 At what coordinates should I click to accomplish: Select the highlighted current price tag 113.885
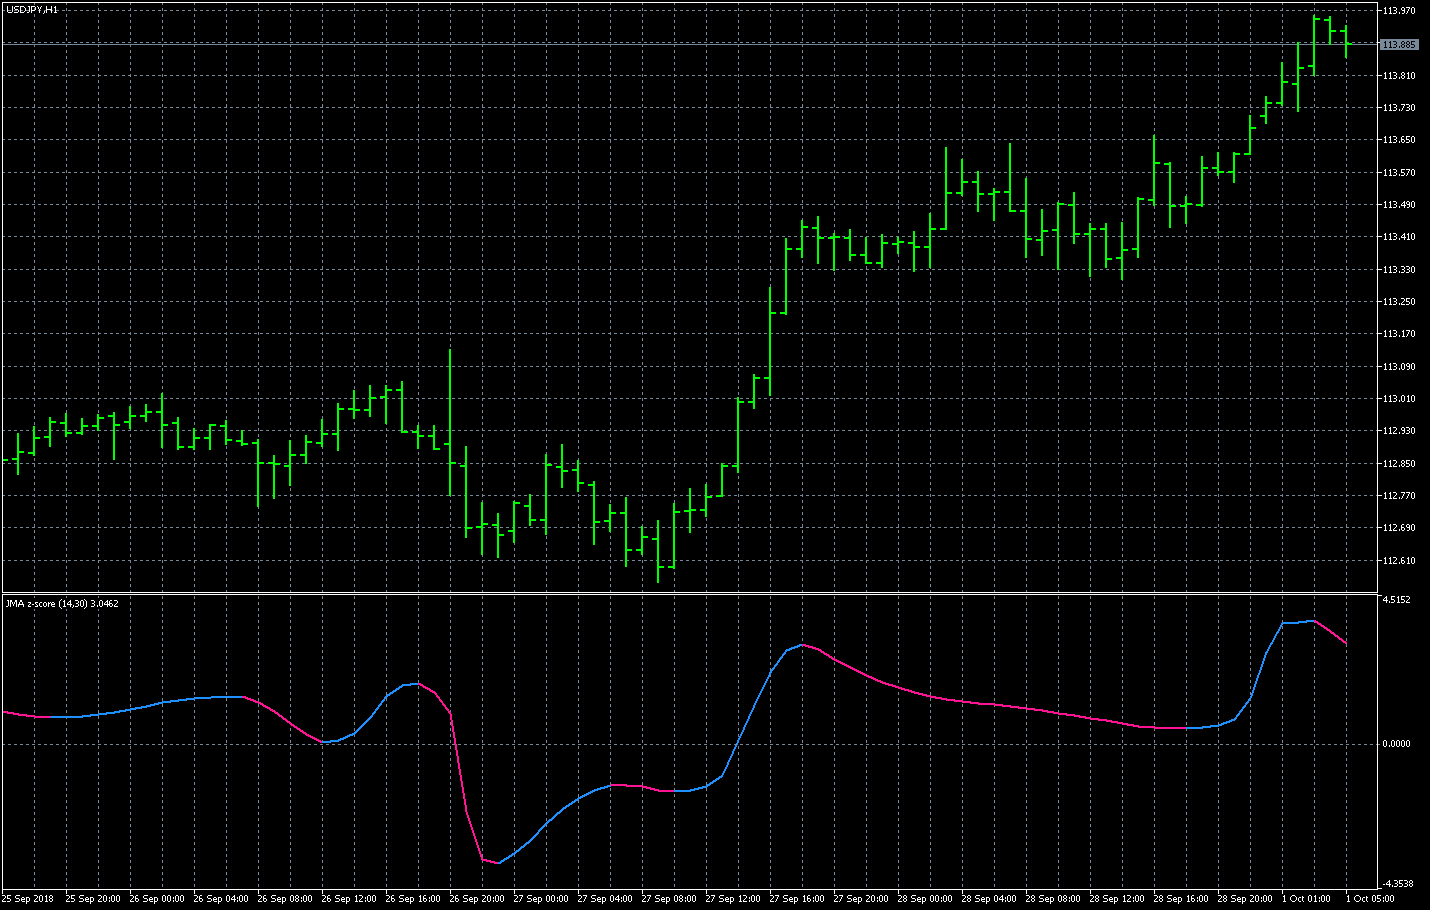pos(1398,45)
